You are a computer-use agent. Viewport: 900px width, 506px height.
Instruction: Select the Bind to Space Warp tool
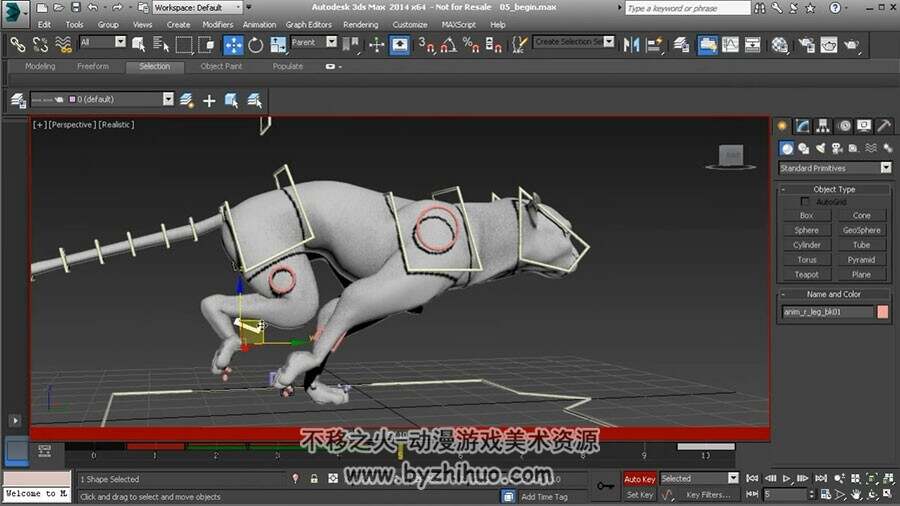(x=63, y=44)
